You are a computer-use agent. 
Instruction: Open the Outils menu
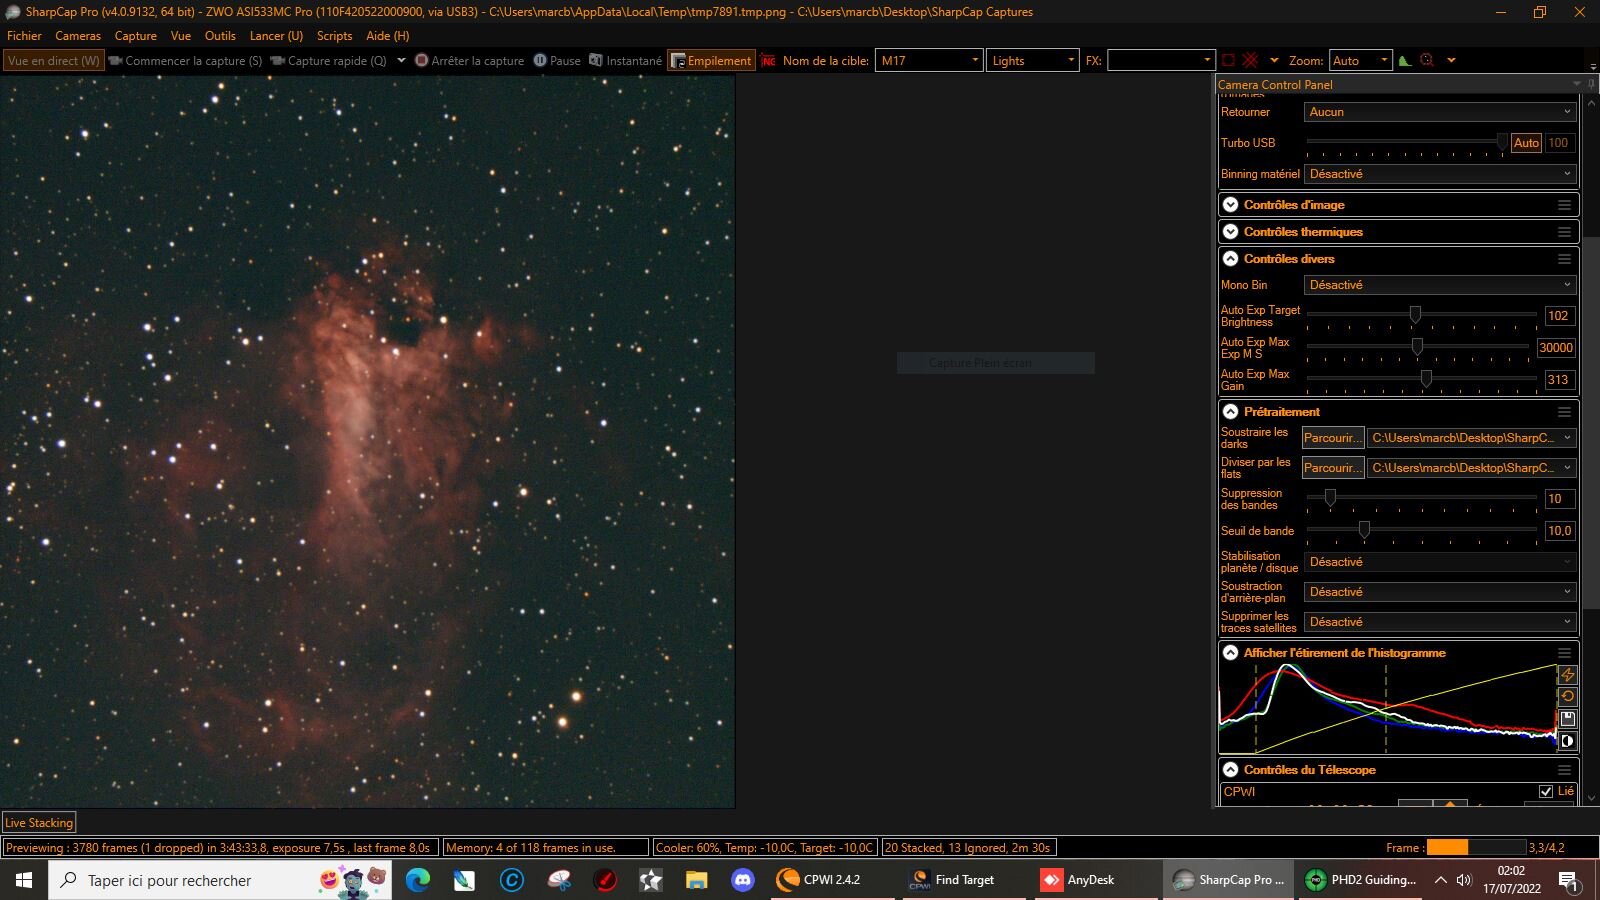220,36
